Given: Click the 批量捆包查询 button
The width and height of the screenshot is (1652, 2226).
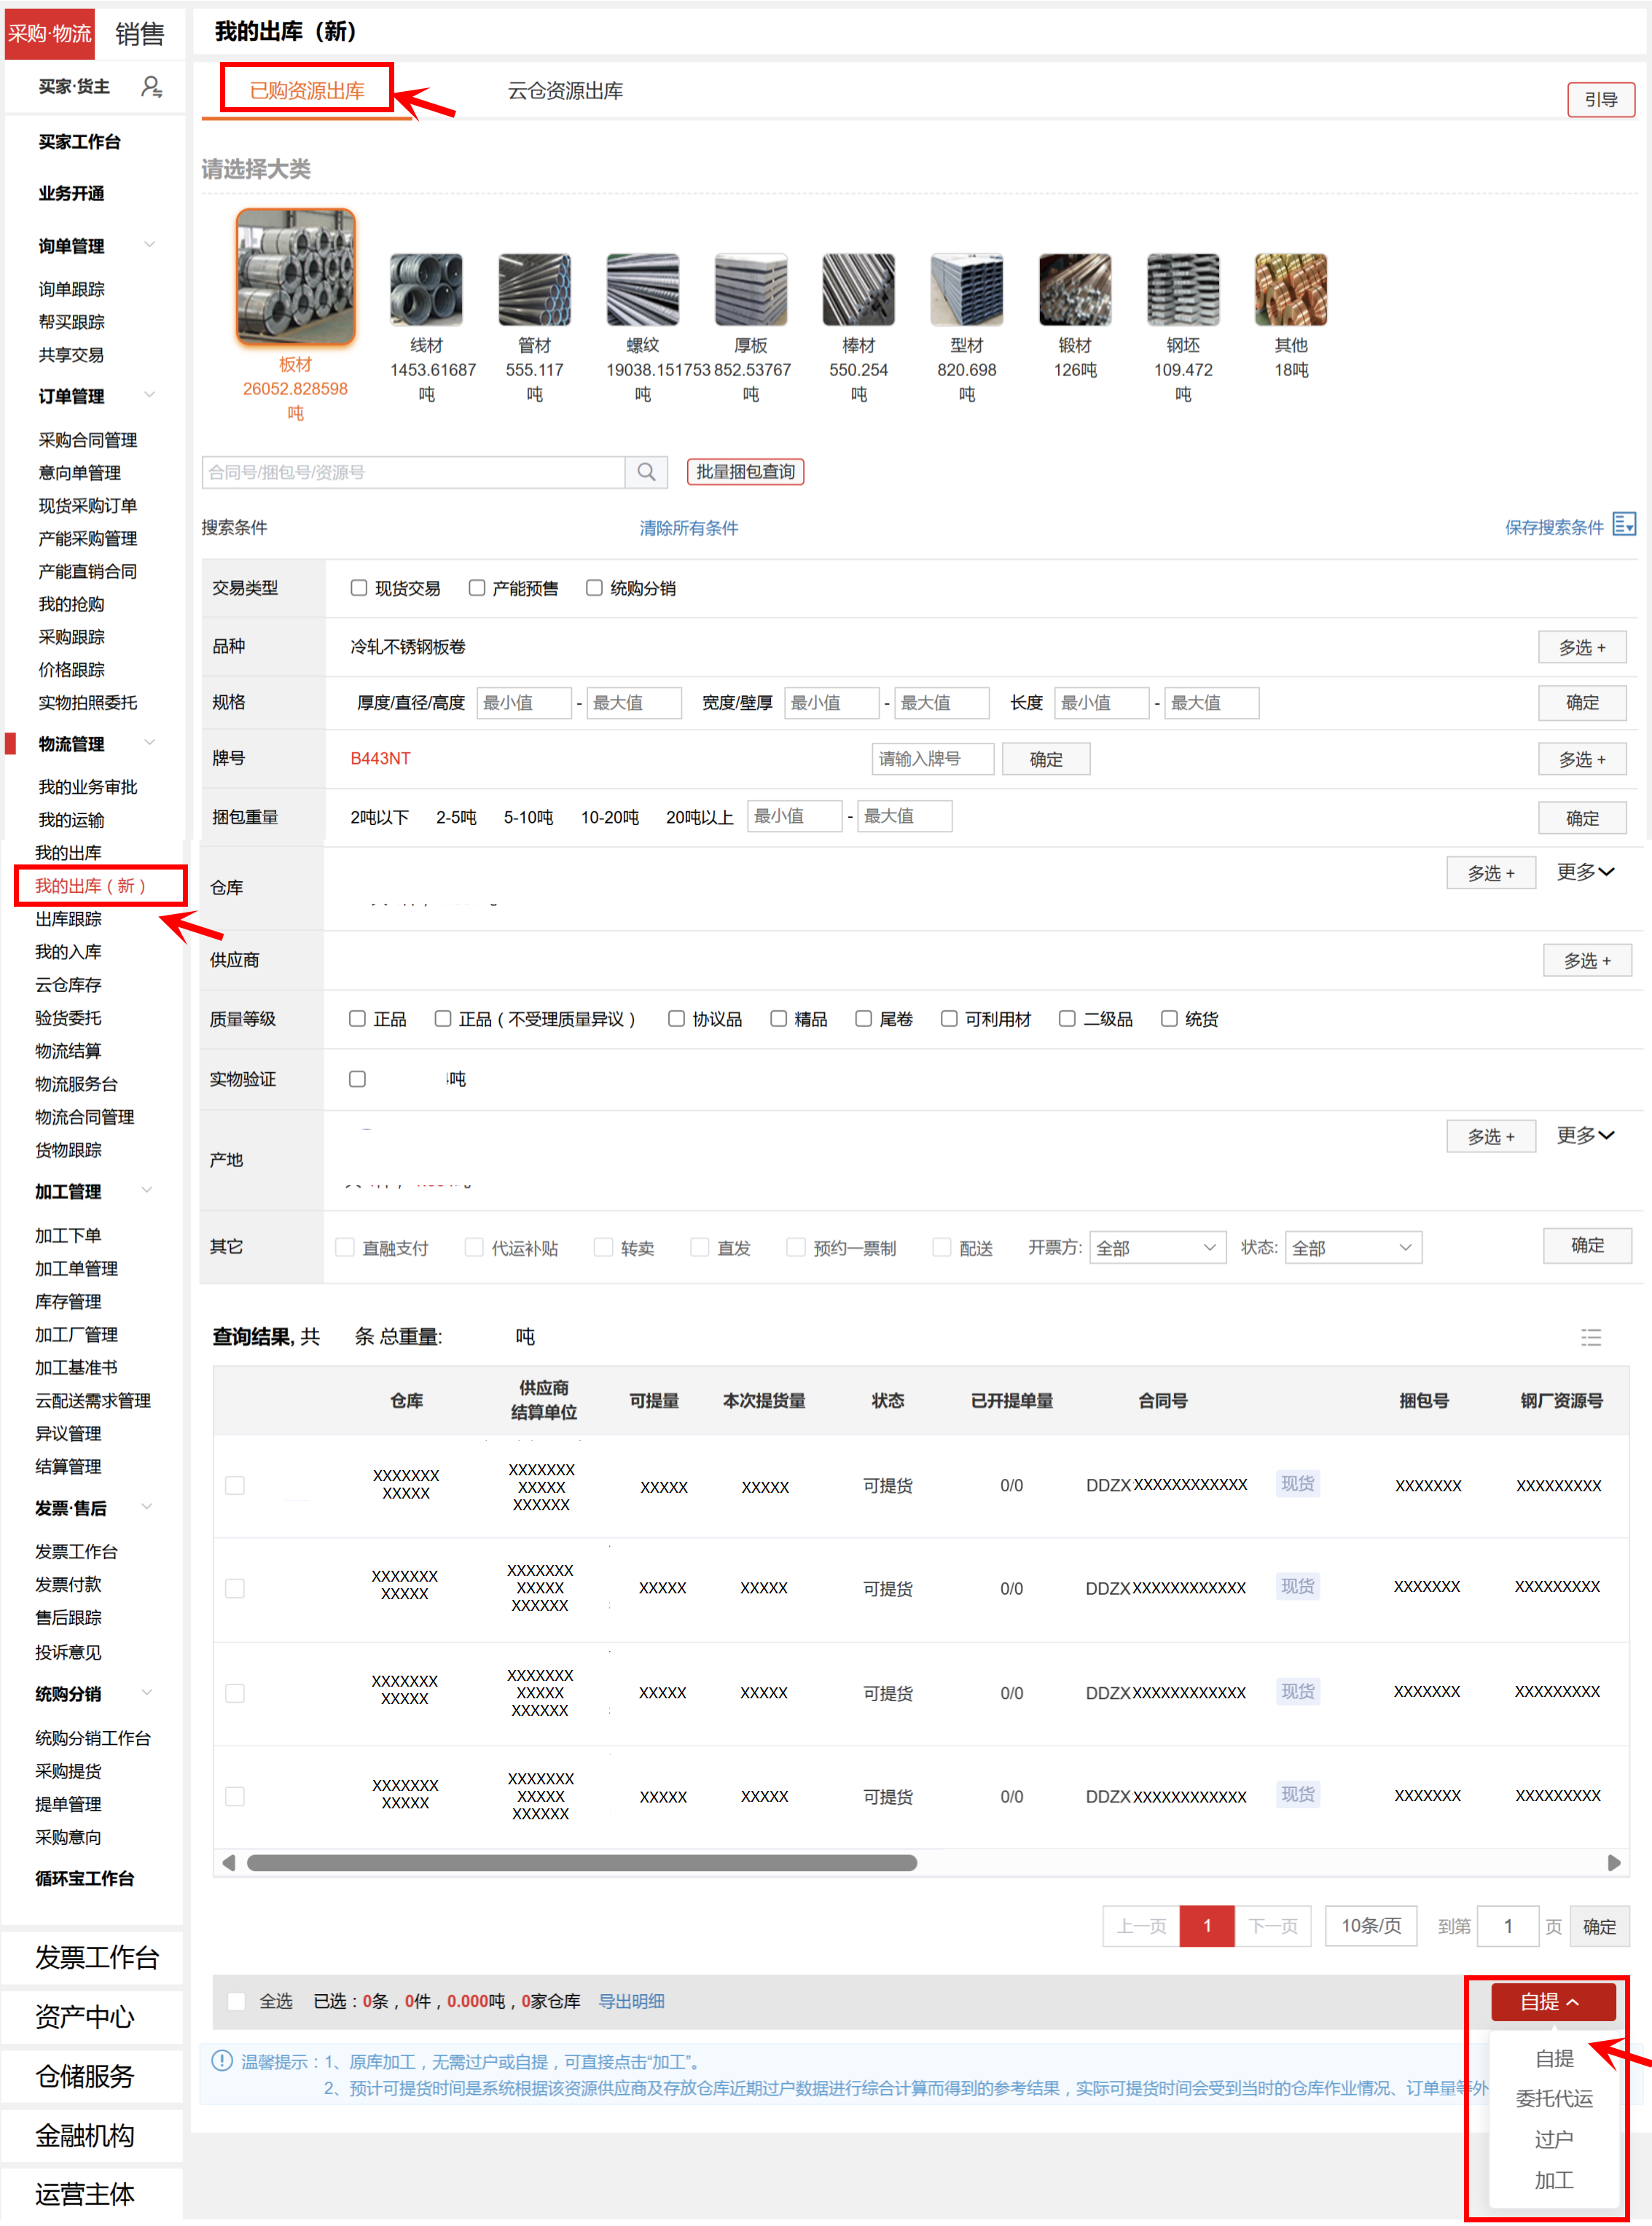Looking at the screenshot, I should 745,472.
